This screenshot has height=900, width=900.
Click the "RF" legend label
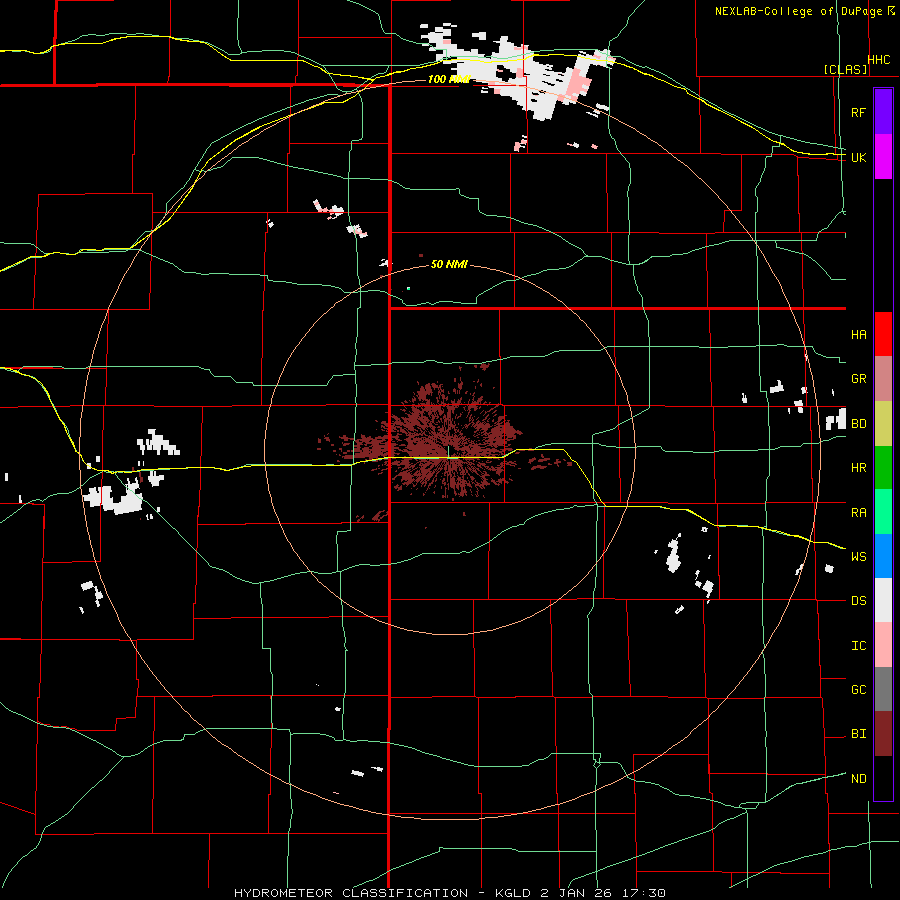point(858,112)
